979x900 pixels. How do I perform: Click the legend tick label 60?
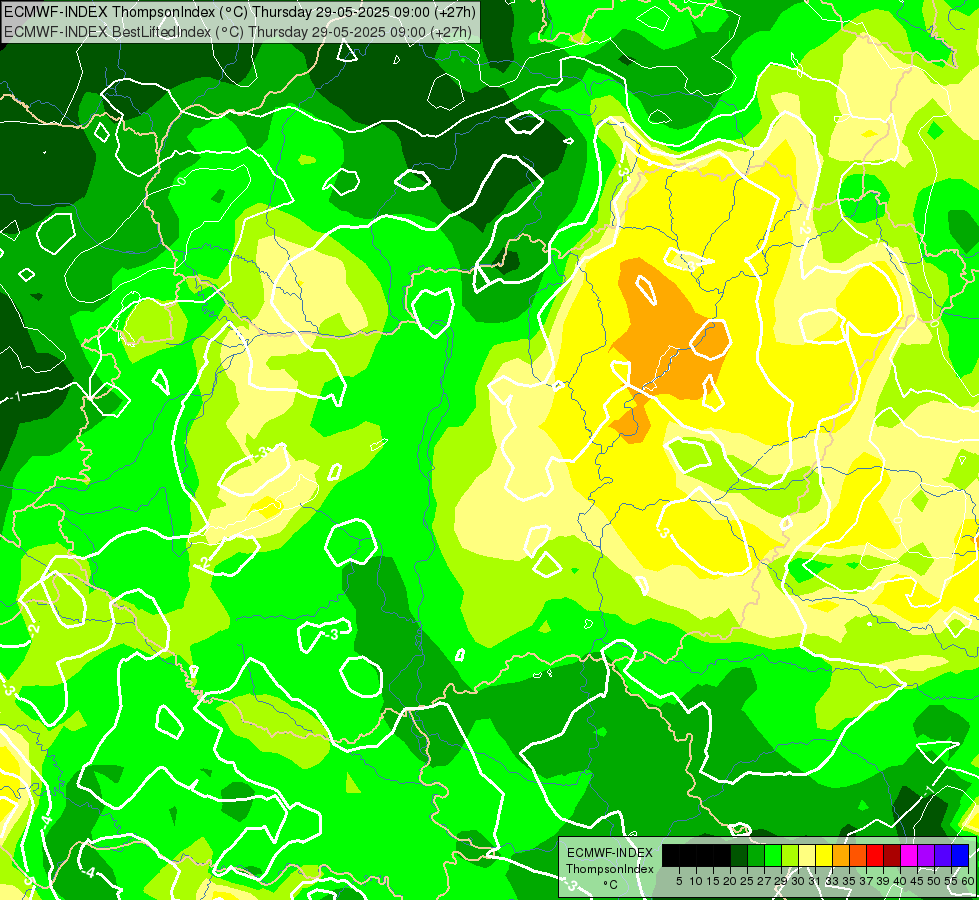pos(968,881)
